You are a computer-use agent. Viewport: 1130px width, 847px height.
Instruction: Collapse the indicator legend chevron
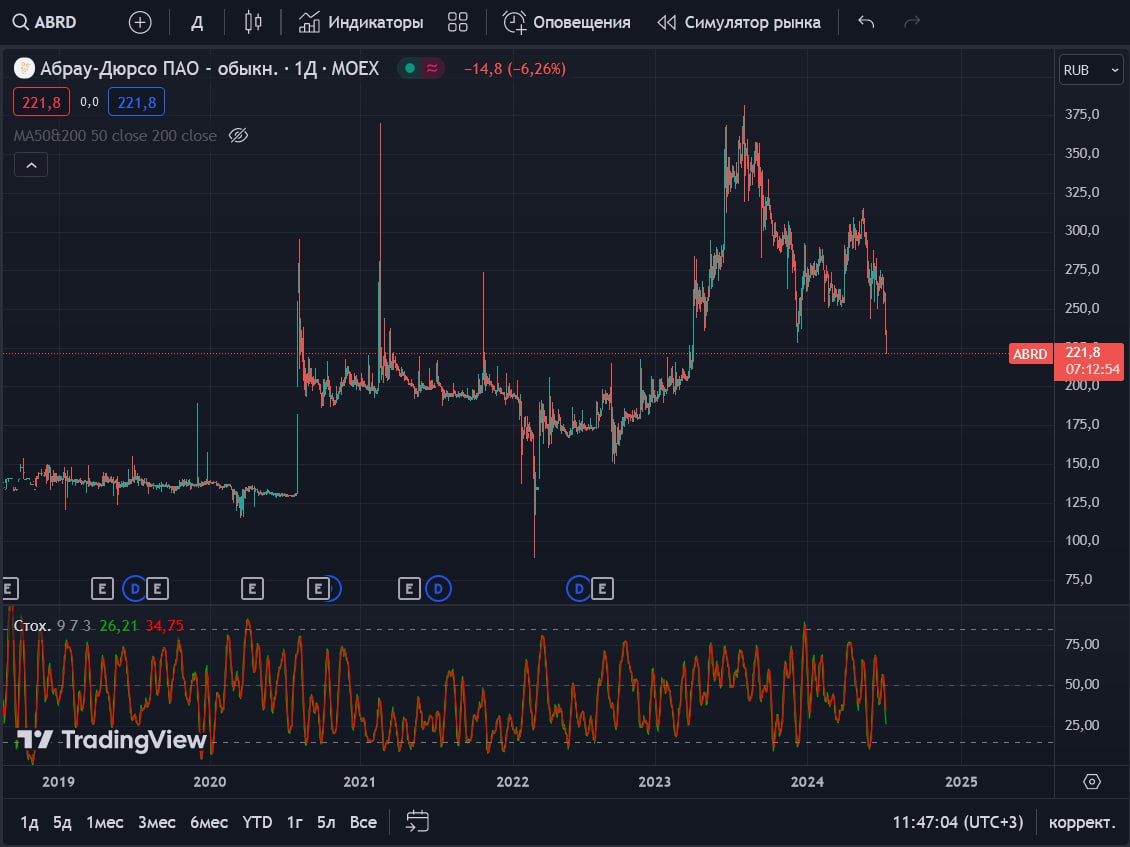coord(31,165)
